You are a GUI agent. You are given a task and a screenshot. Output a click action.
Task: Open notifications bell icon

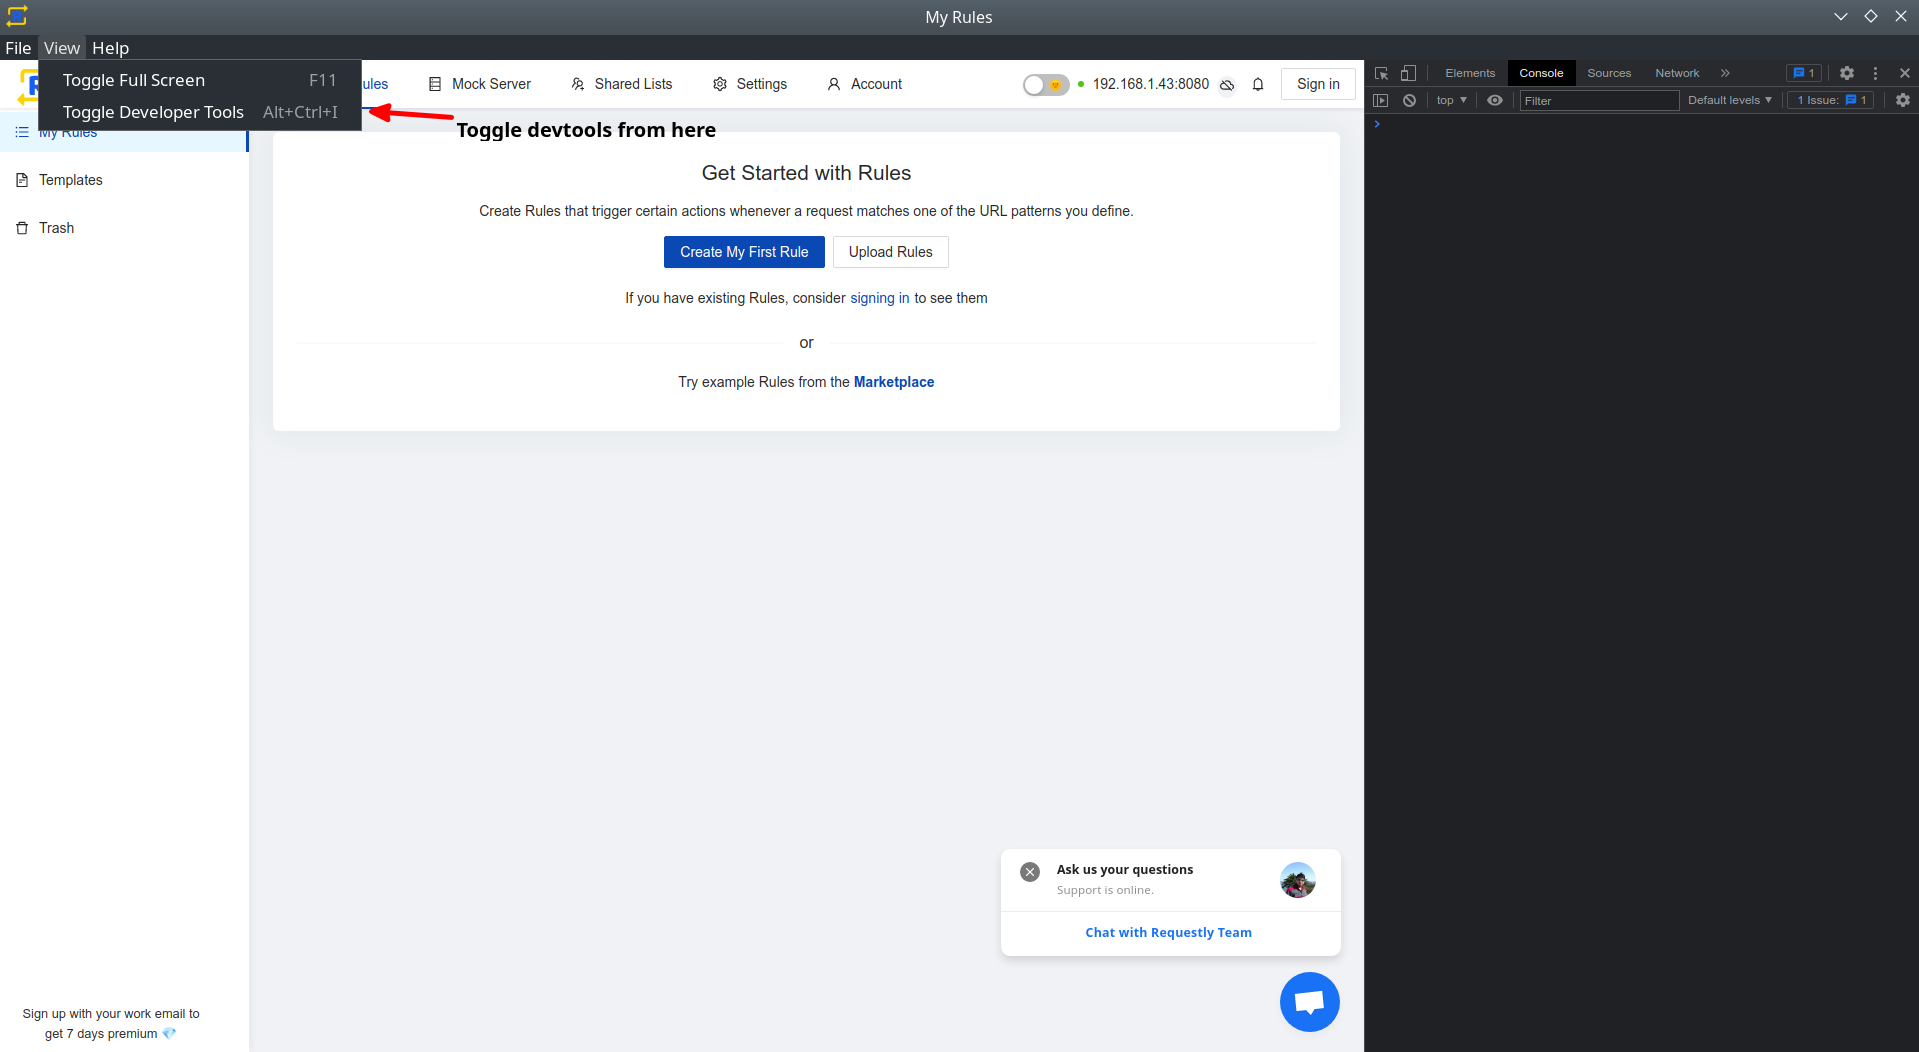pyautogui.click(x=1258, y=85)
